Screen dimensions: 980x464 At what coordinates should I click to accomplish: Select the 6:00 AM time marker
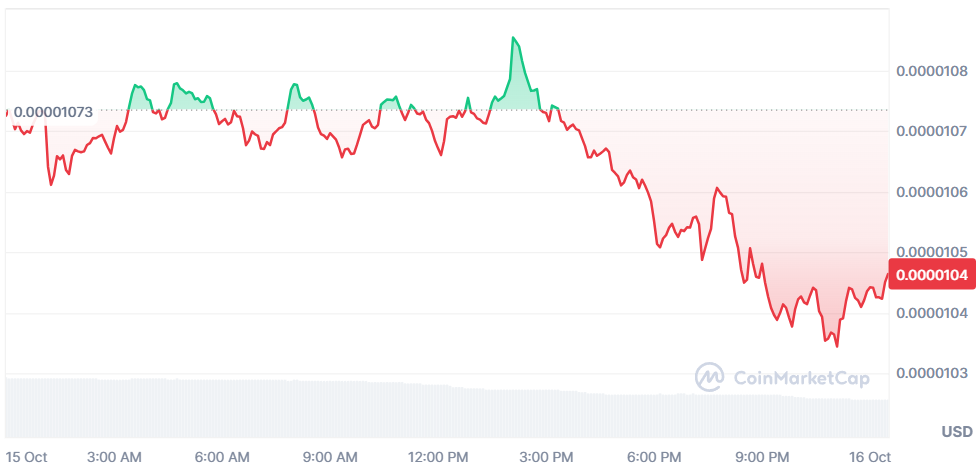pos(221,456)
